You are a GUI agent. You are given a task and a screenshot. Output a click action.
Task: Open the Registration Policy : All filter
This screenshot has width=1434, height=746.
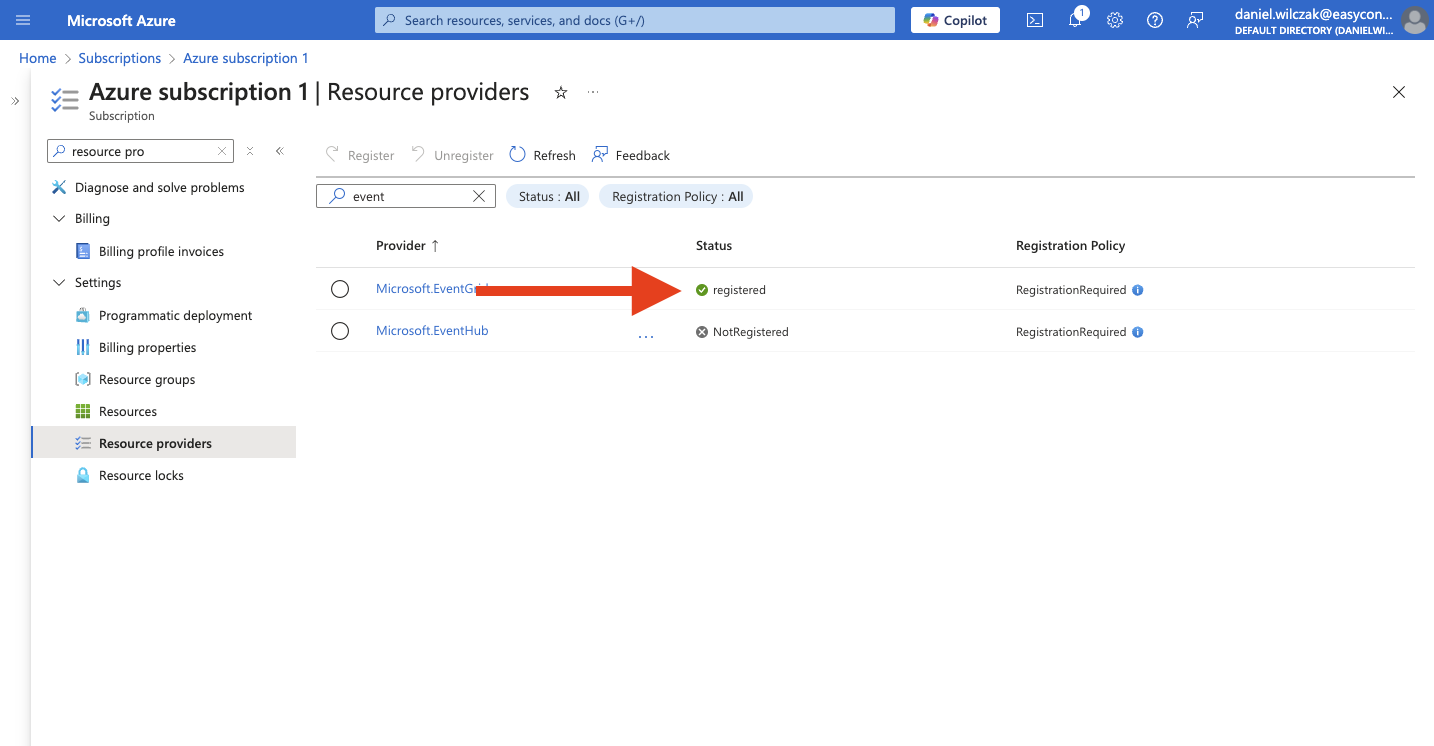pos(676,196)
